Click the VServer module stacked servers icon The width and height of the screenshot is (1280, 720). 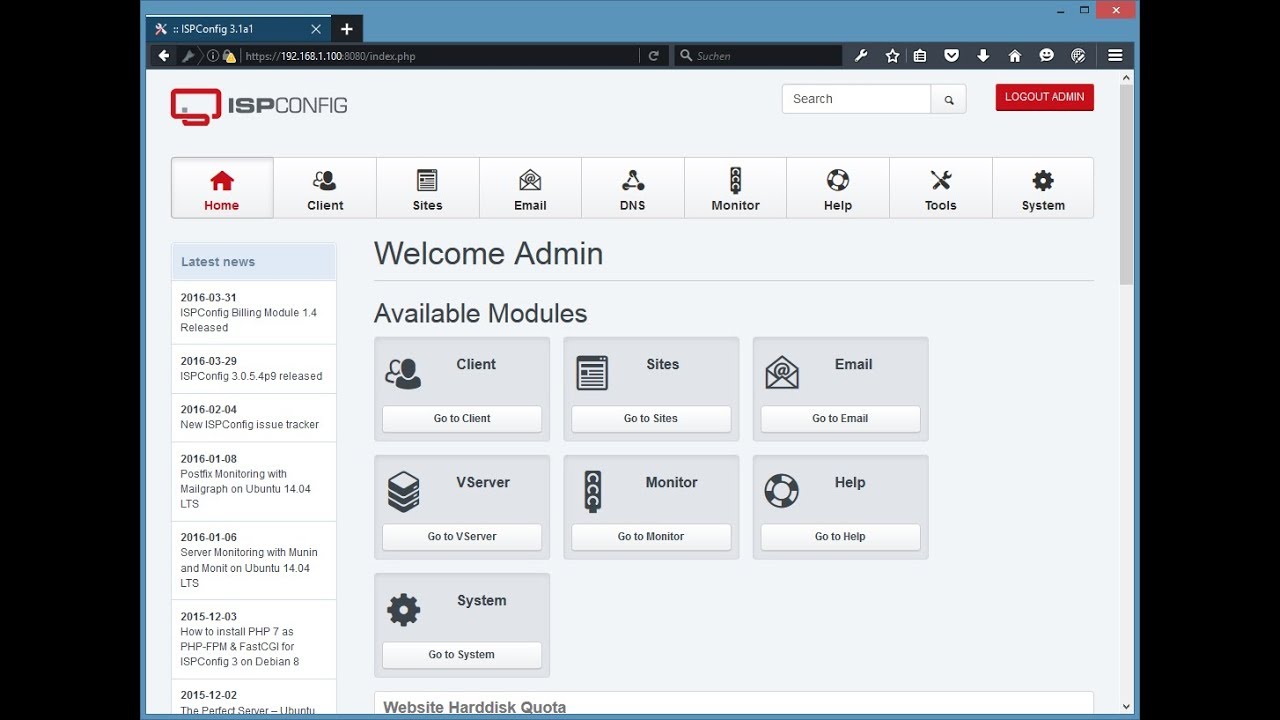pyautogui.click(x=404, y=492)
